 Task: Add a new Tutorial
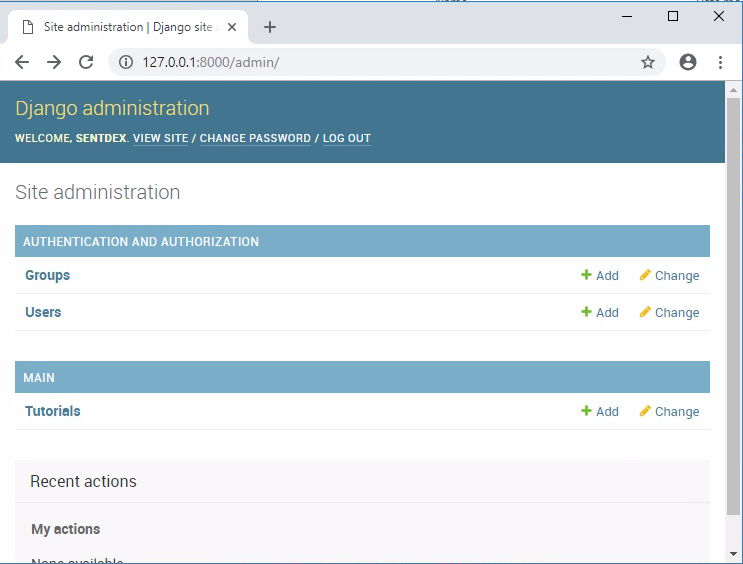coord(600,412)
